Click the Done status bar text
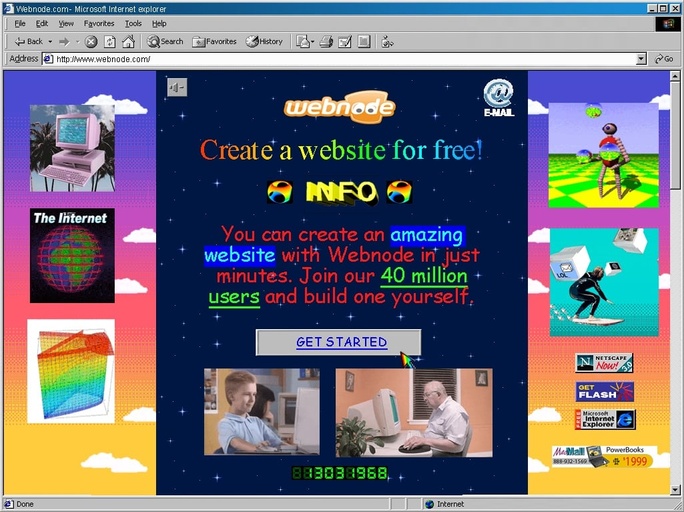684x512 pixels. point(25,504)
